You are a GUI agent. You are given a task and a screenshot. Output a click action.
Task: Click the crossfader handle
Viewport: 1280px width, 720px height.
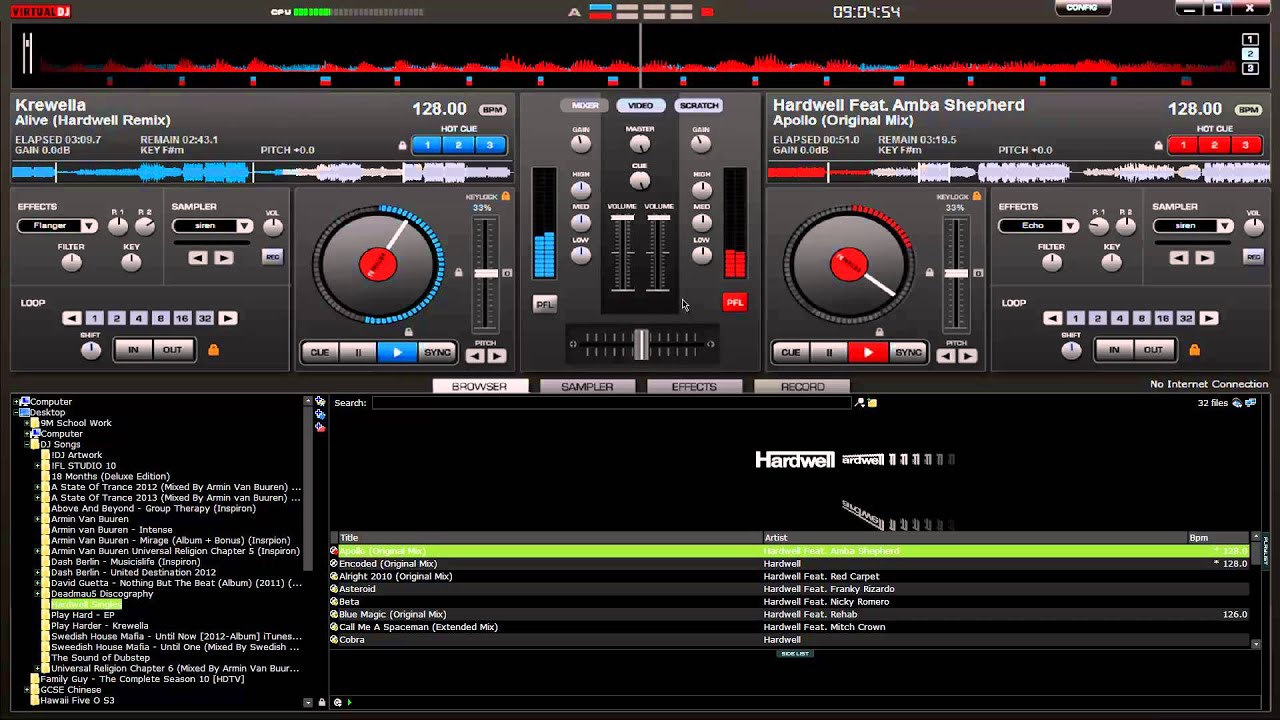[641, 344]
